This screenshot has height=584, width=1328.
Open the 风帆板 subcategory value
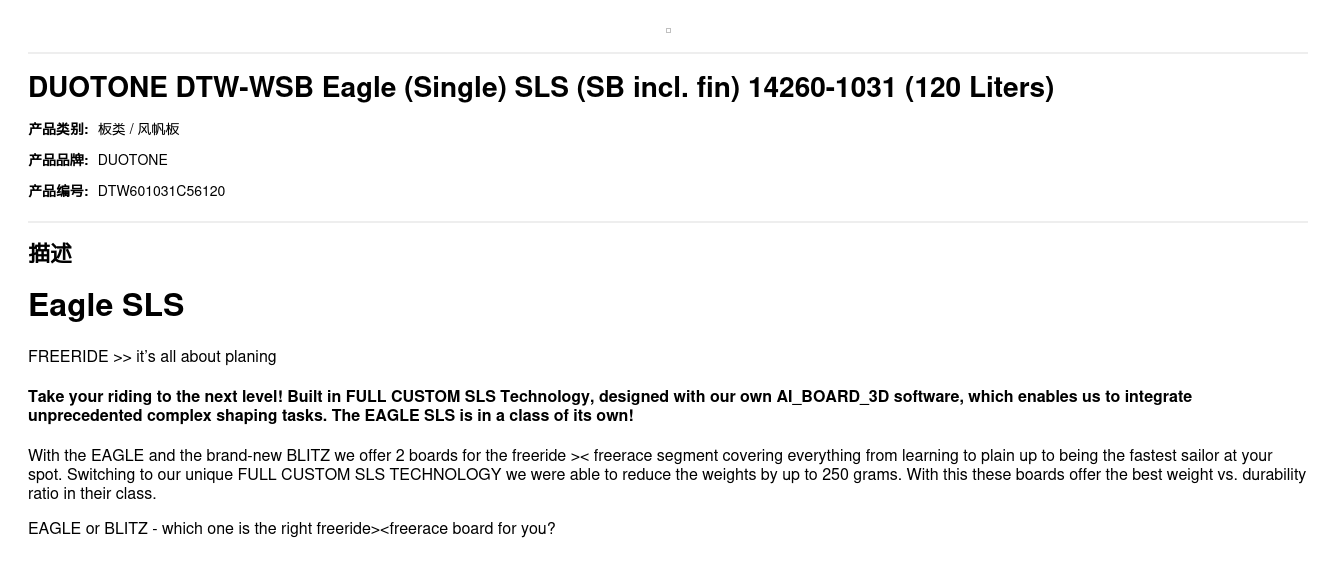(x=158, y=129)
